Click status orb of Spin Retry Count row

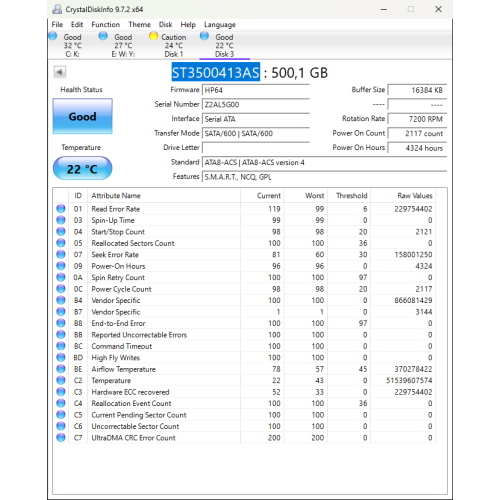(61, 277)
